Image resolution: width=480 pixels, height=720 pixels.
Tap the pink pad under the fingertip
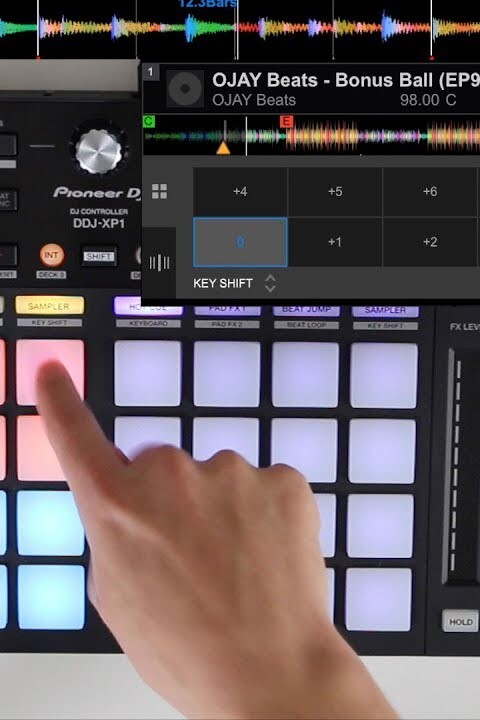click(x=50, y=372)
